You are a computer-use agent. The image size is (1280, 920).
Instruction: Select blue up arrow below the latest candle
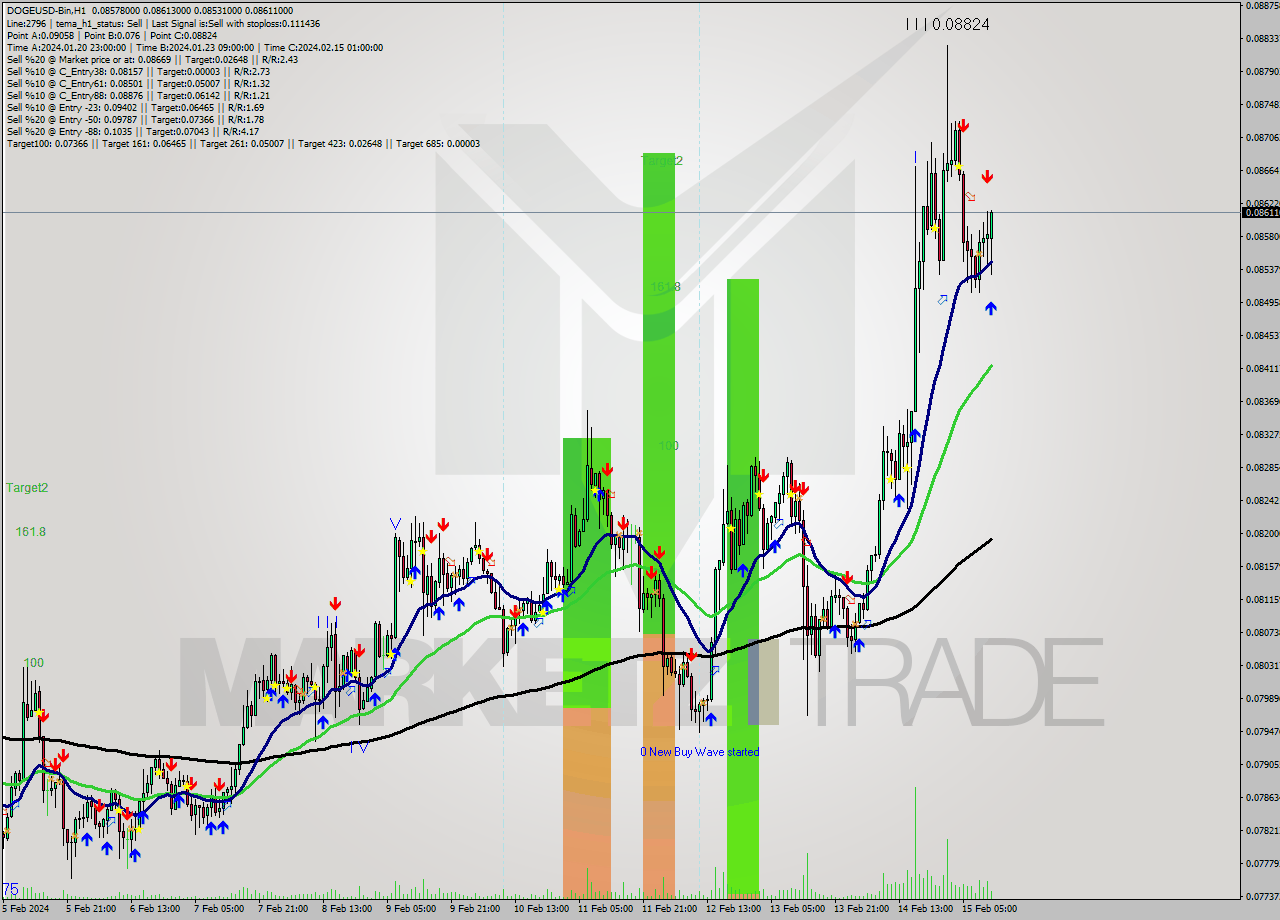tap(991, 308)
